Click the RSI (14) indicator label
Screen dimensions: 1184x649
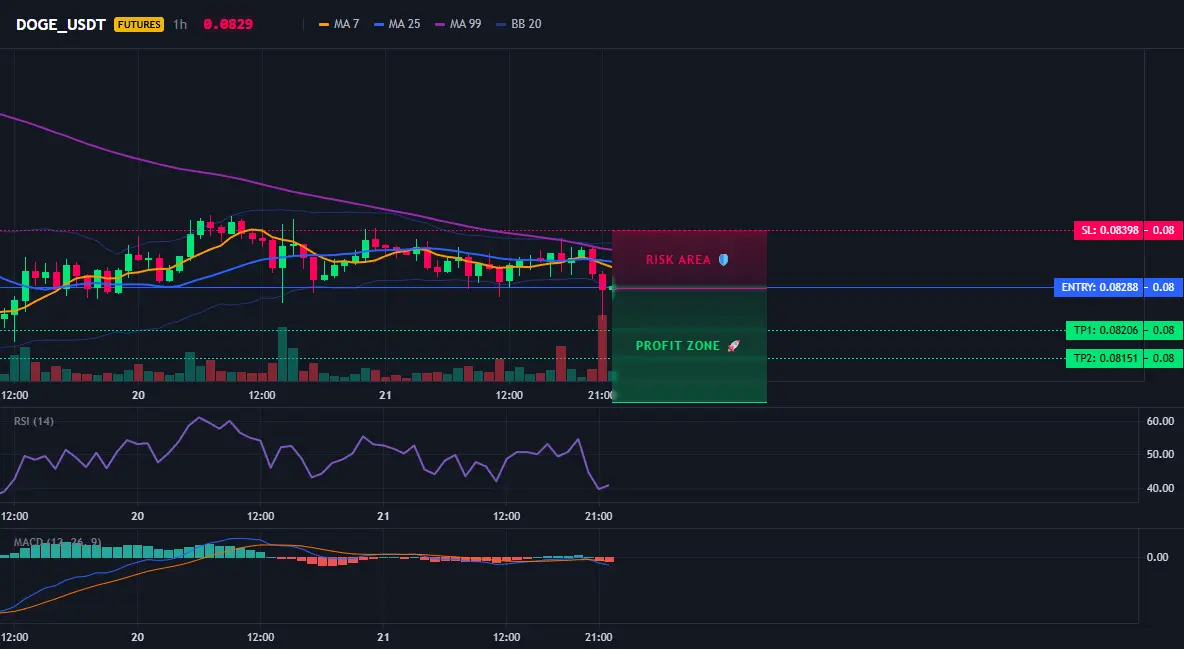point(34,421)
